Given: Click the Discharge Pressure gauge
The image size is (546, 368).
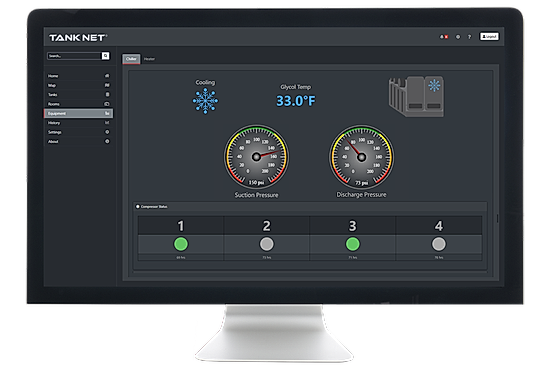Looking at the screenshot, I should [361, 157].
